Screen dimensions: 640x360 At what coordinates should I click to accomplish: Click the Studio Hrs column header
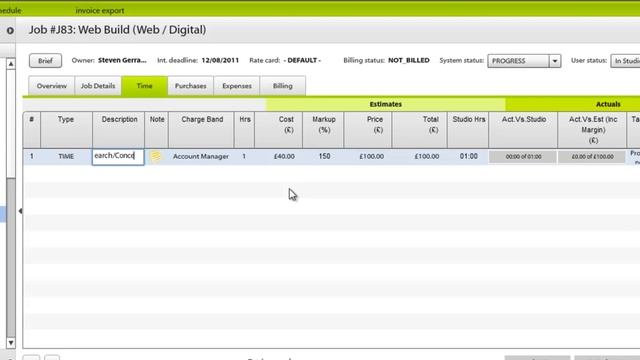click(469, 130)
